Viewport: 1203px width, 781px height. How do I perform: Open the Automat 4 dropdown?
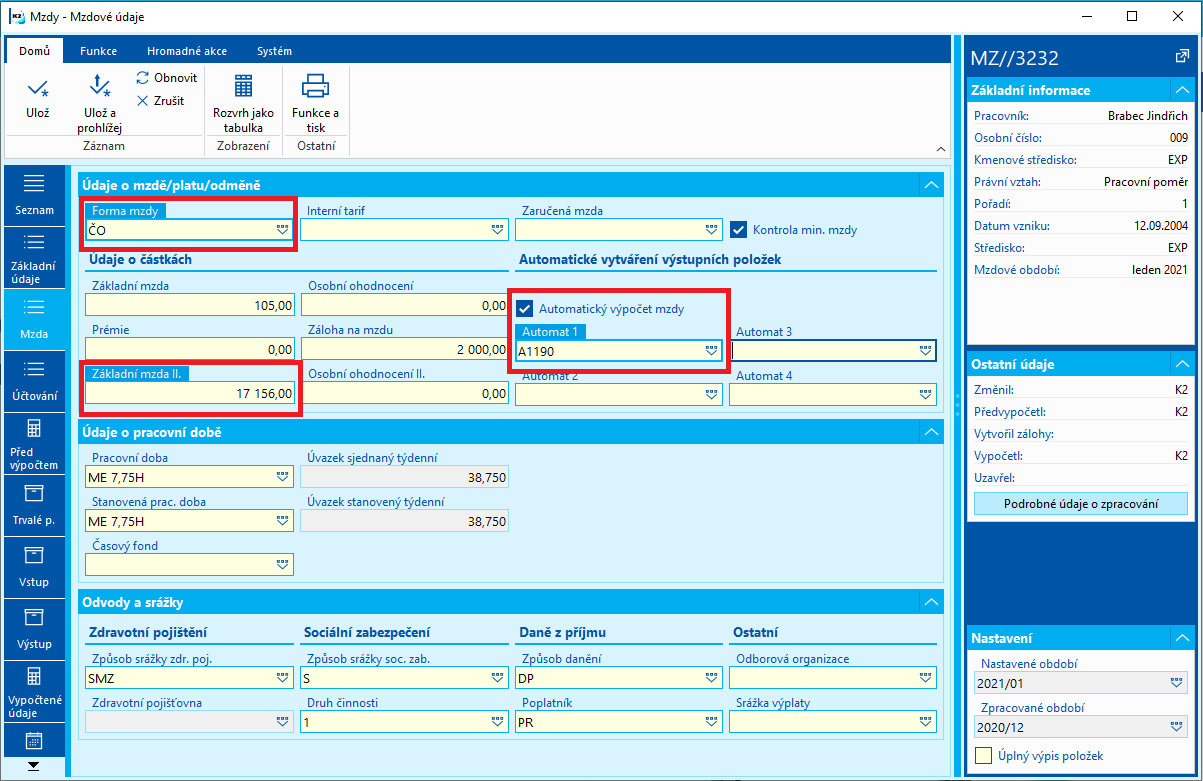click(926, 395)
